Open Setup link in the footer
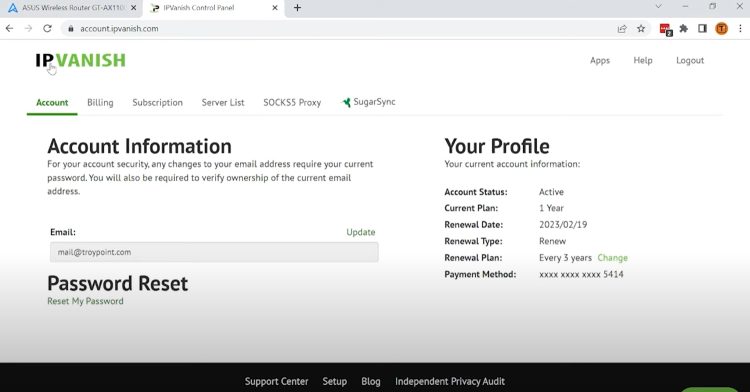The width and height of the screenshot is (750, 392). coord(334,381)
